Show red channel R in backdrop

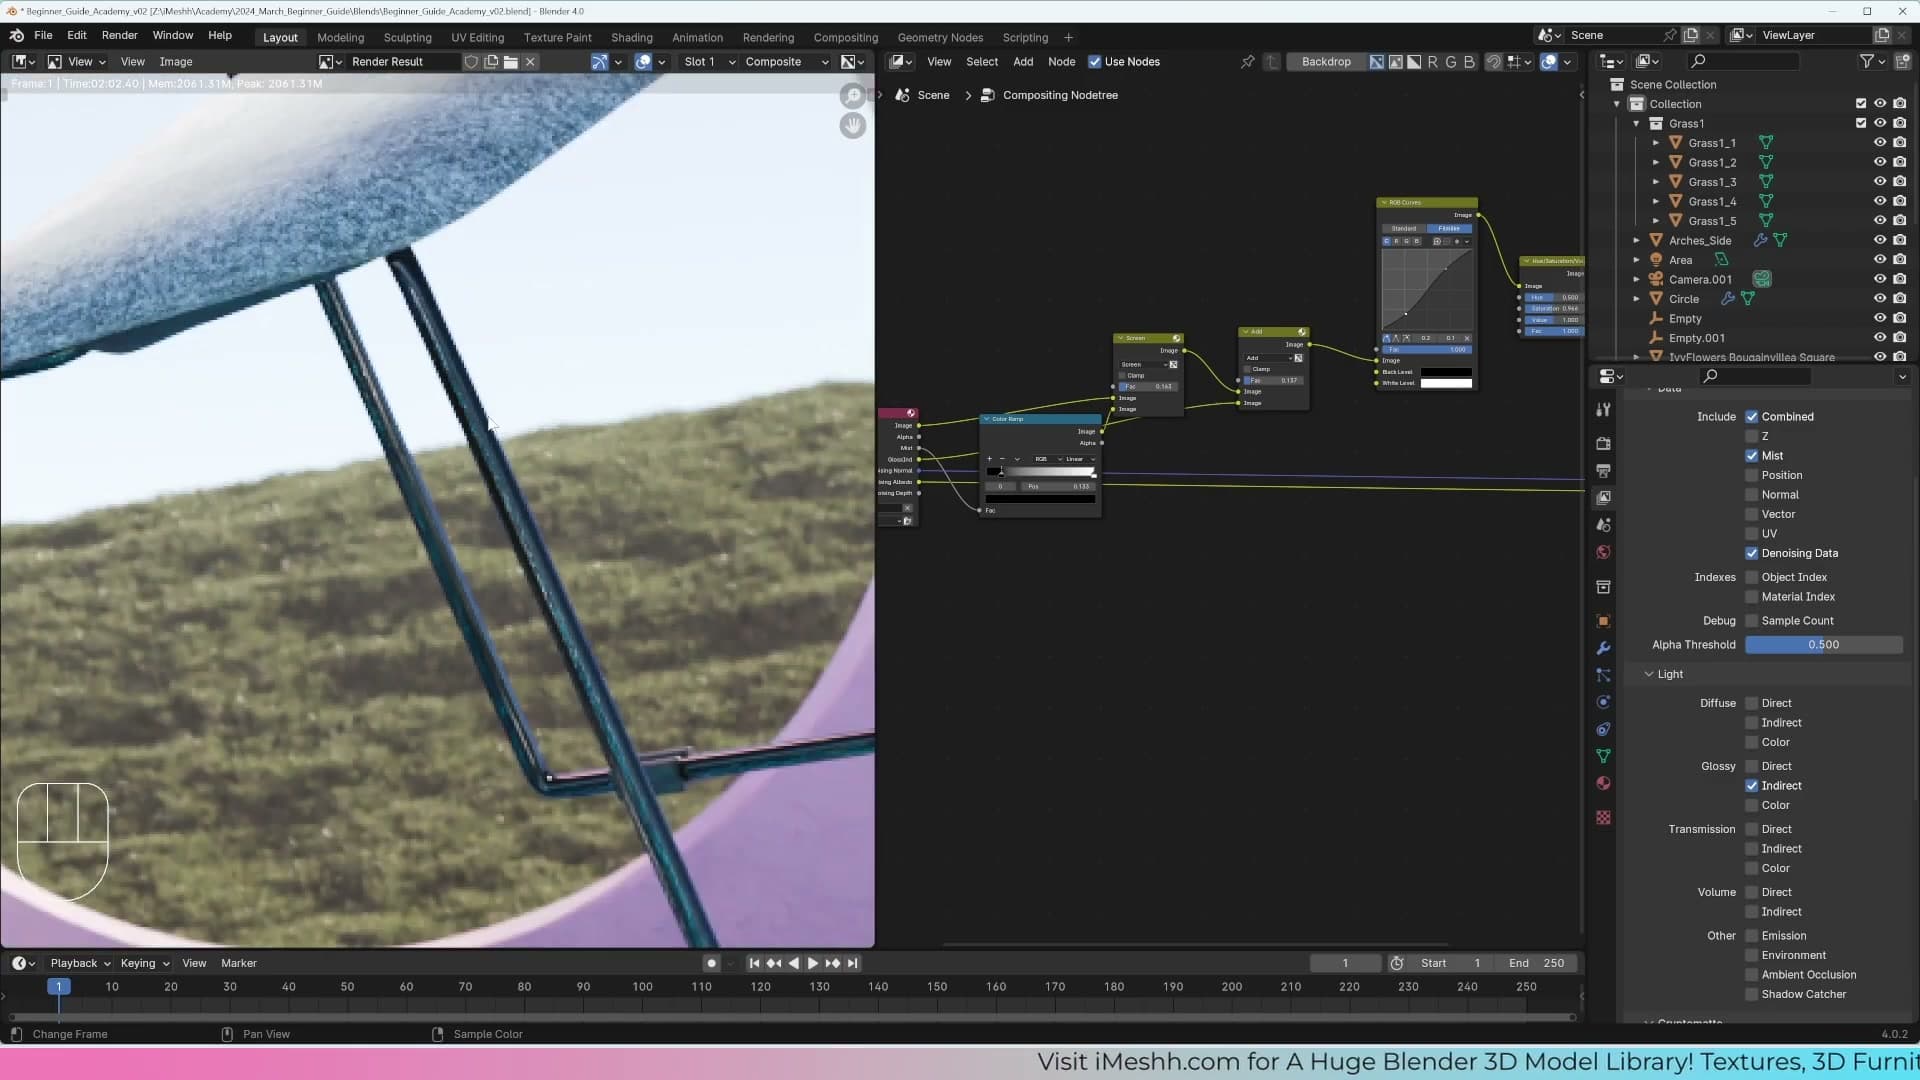[1432, 62]
